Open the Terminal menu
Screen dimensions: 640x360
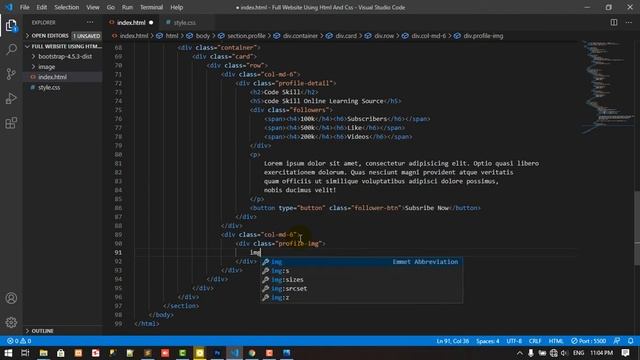151,7
